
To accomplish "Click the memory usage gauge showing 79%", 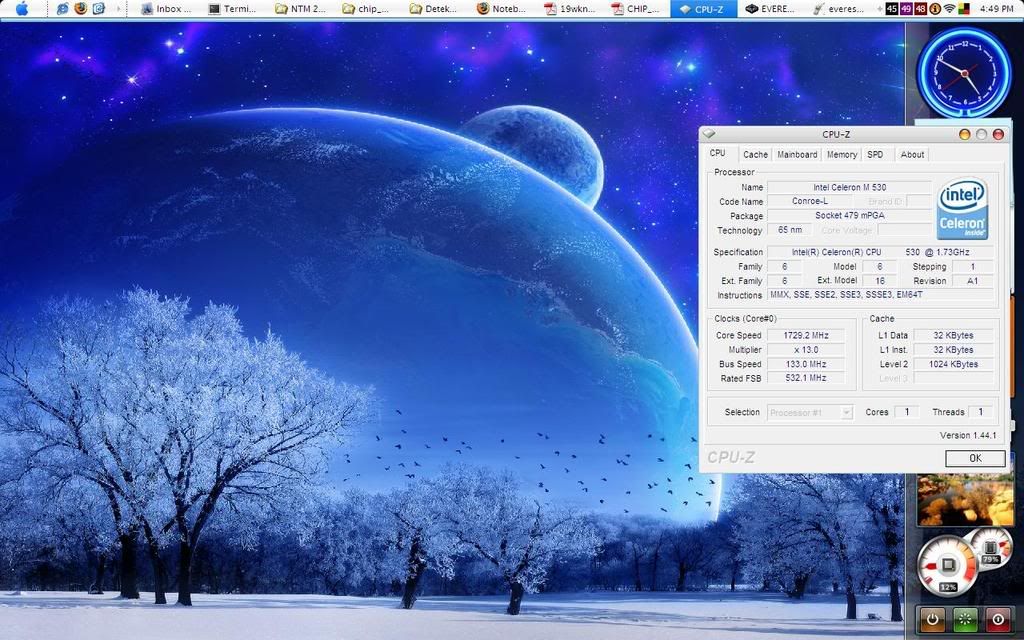I will coord(991,548).
